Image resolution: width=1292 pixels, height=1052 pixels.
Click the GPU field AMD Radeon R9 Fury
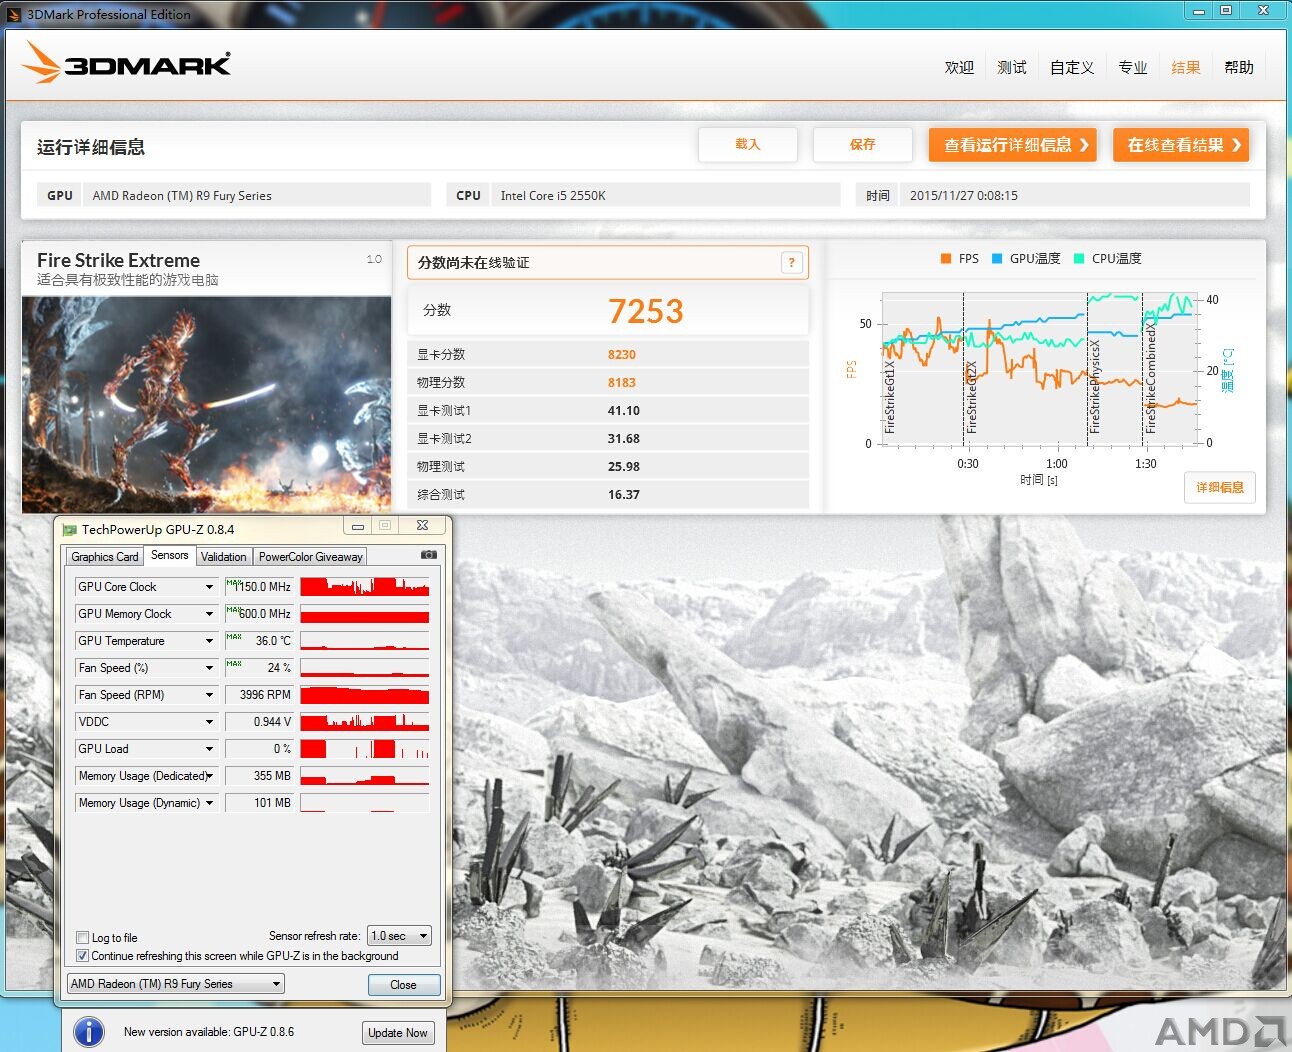click(256, 196)
